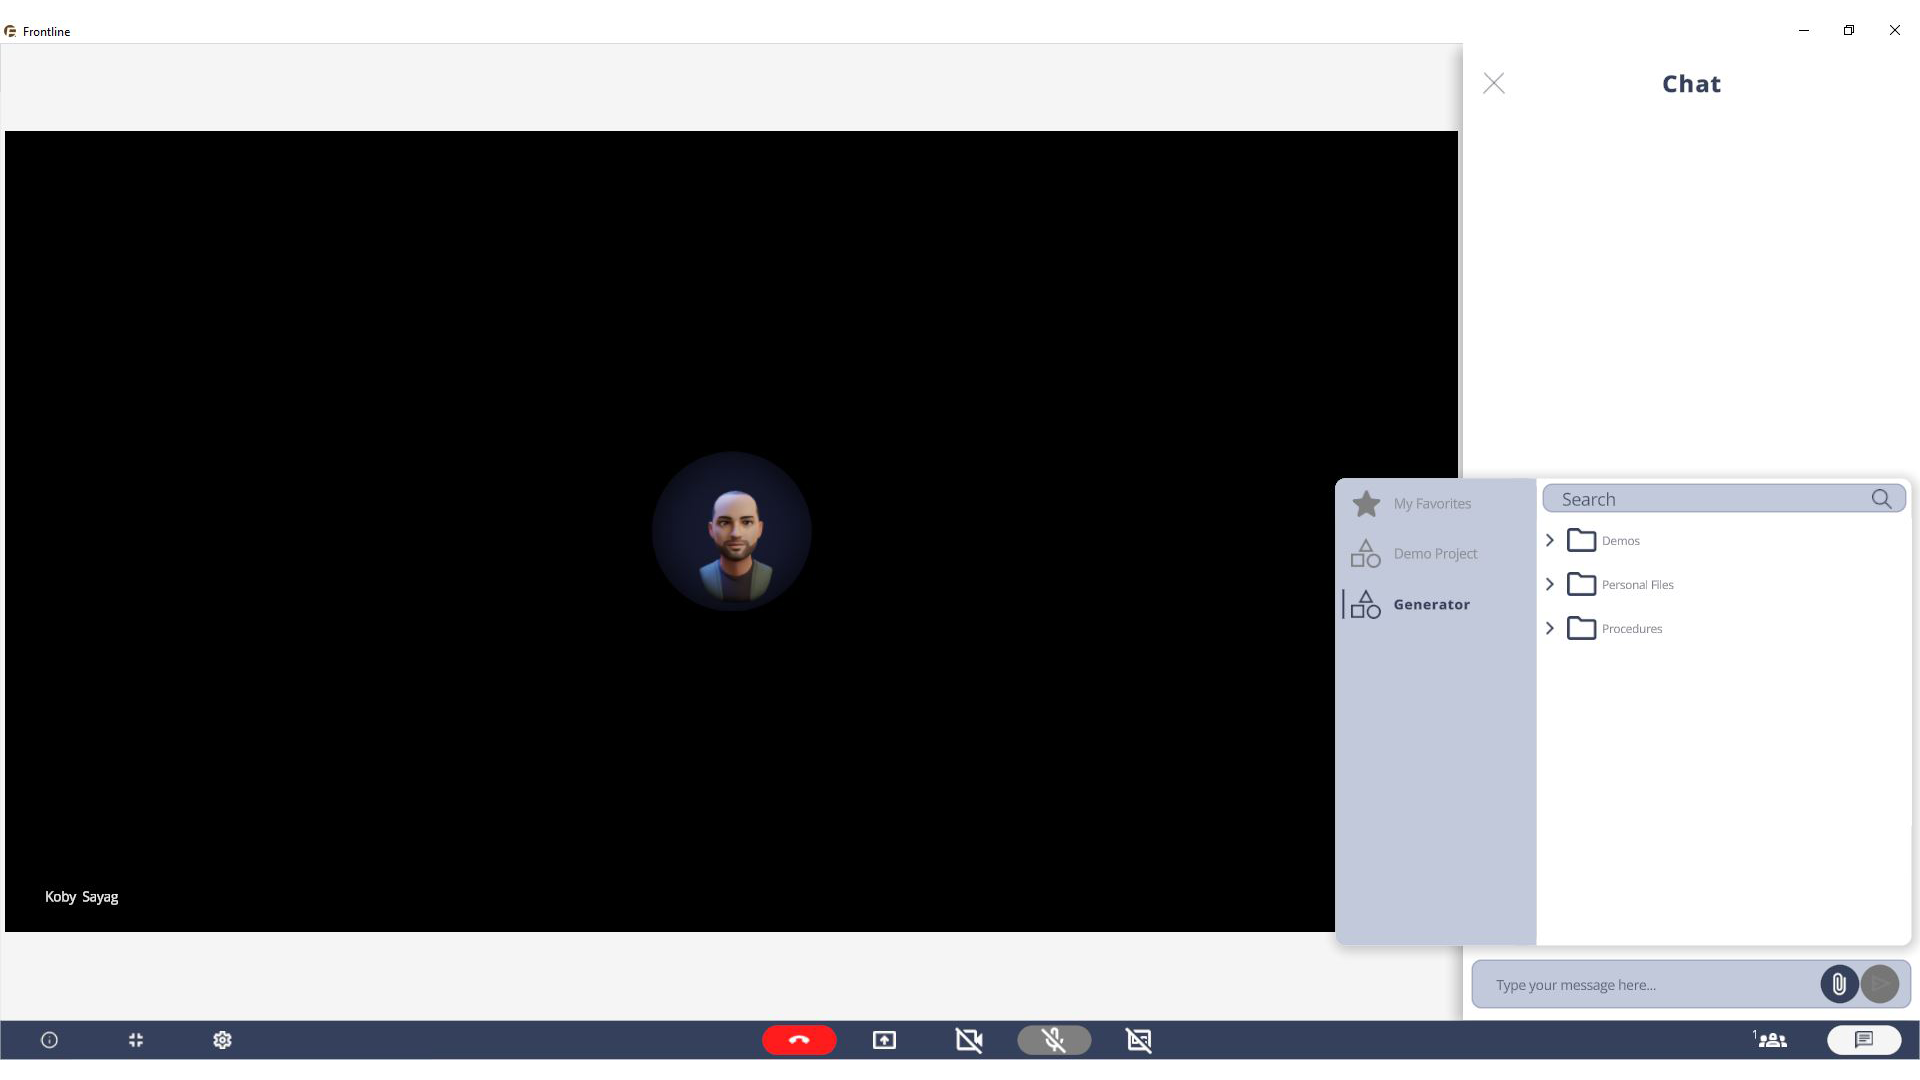This screenshot has height=1080, width=1920.
Task: Click the red hang up call button
Action: (x=799, y=1040)
